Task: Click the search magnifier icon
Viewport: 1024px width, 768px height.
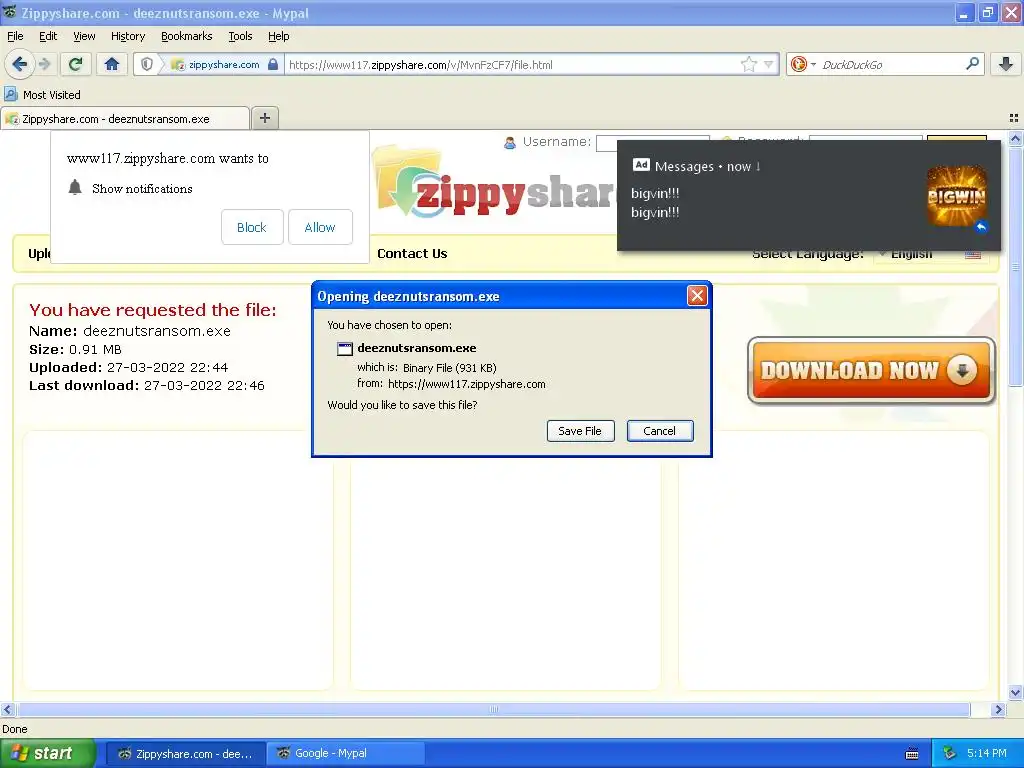Action: pyautogui.click(x=972, y=64)
